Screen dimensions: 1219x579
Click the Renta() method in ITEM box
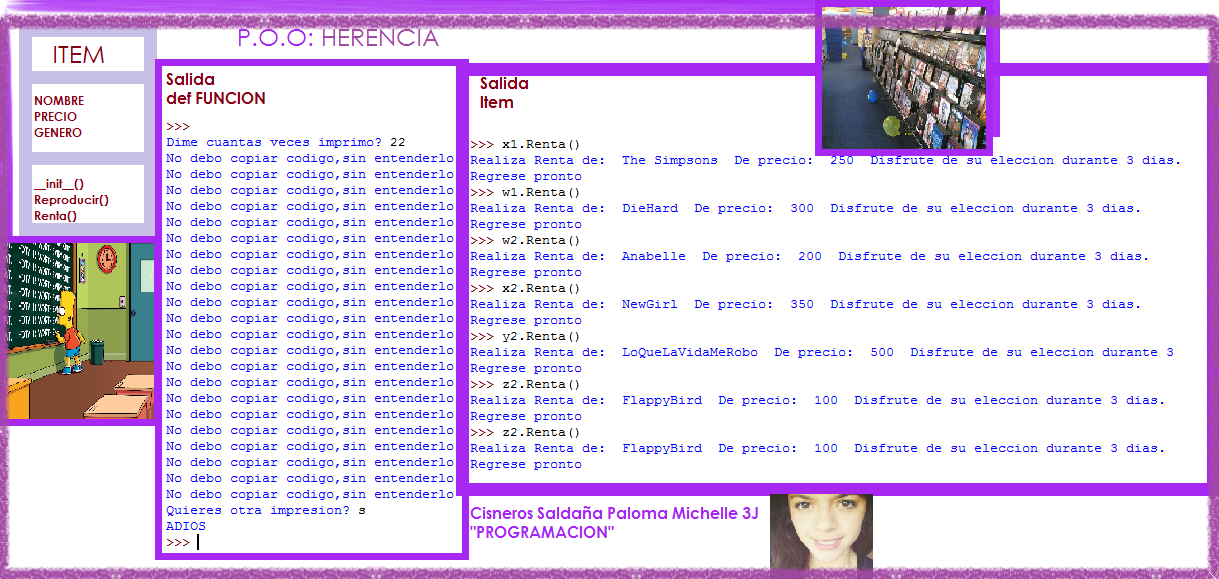click(x=55, y=216)
